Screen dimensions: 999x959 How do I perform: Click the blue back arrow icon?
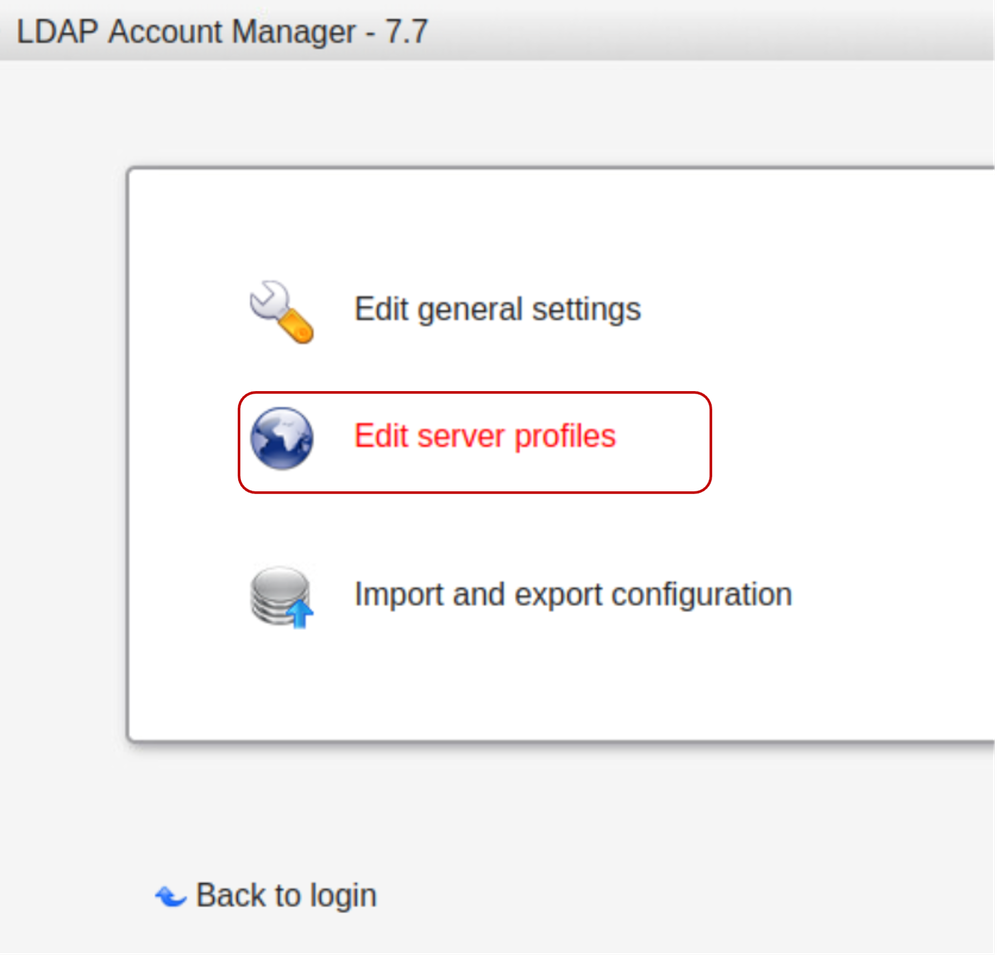click(x=171, y=897)
